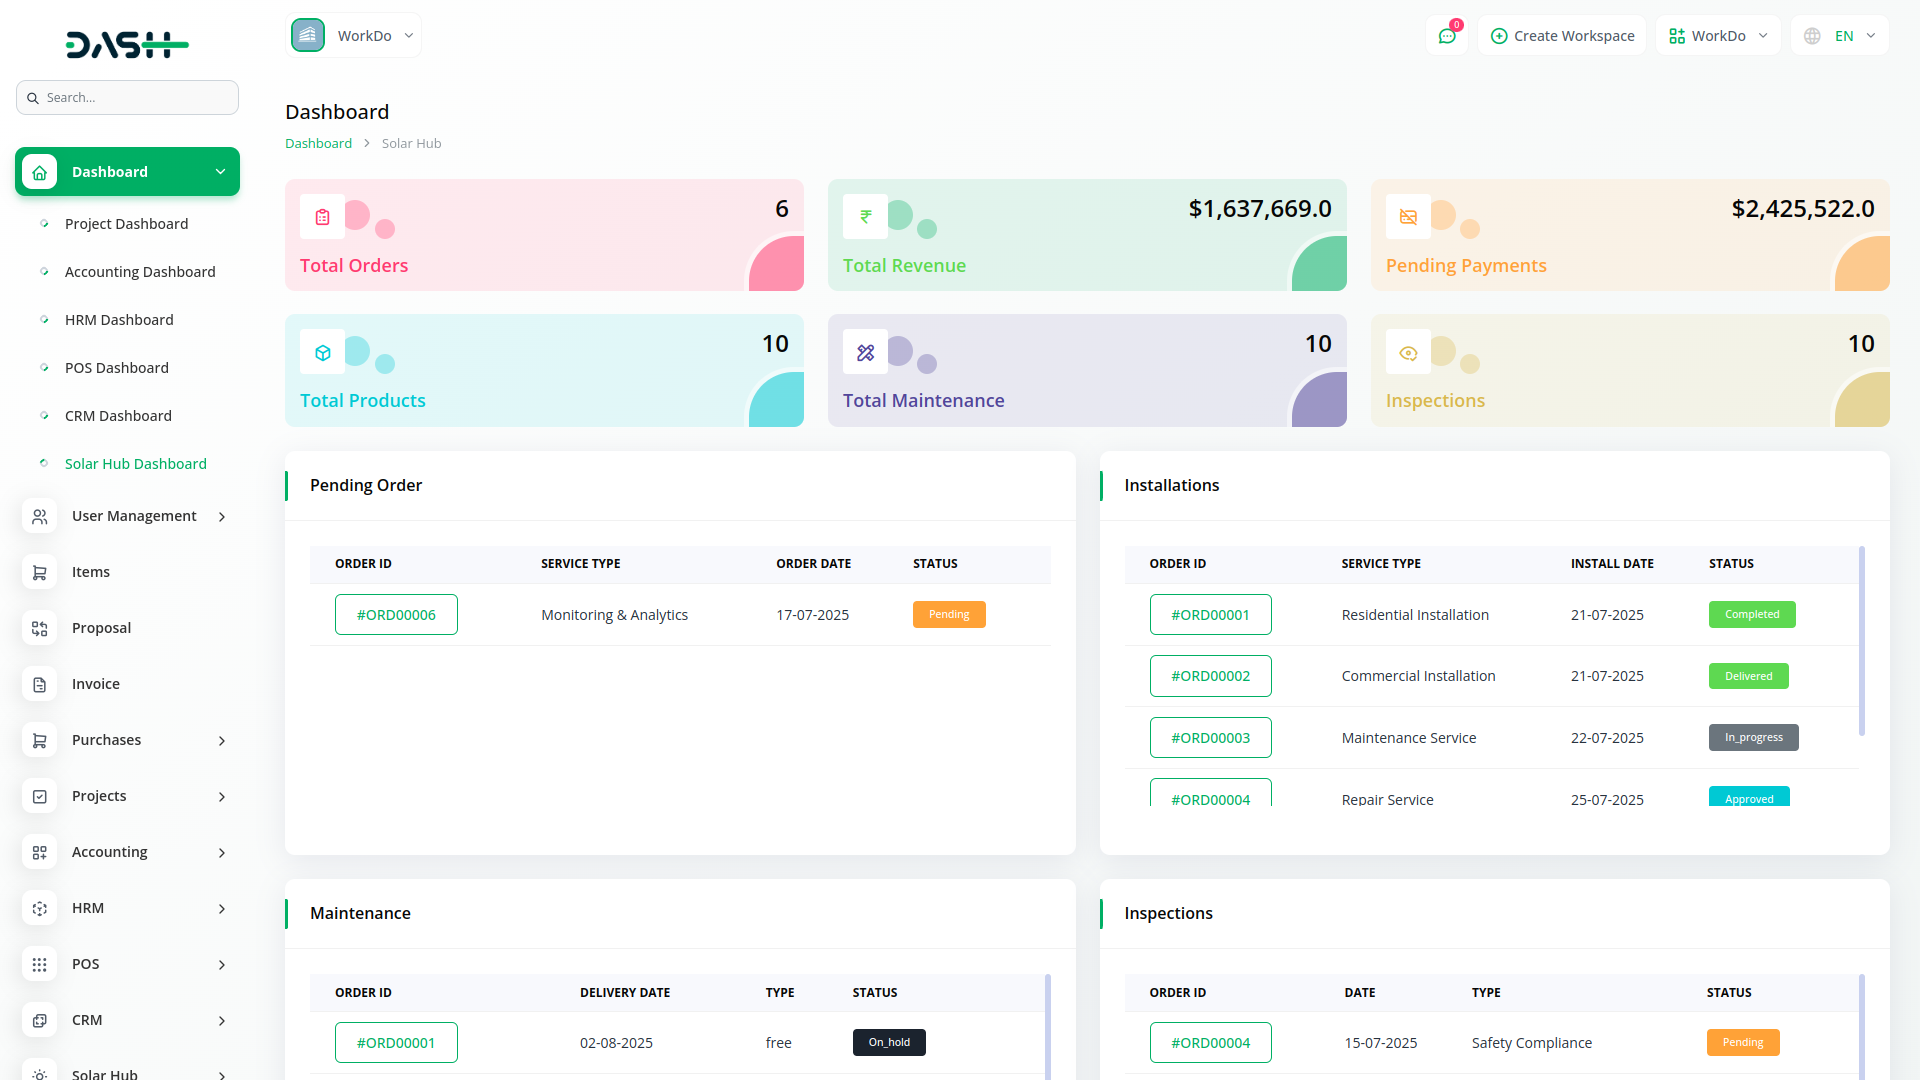This screenshot has width=1920, height=1080.
Task: Click the Total Orders clipboard icon
Action: click(322, 217)
